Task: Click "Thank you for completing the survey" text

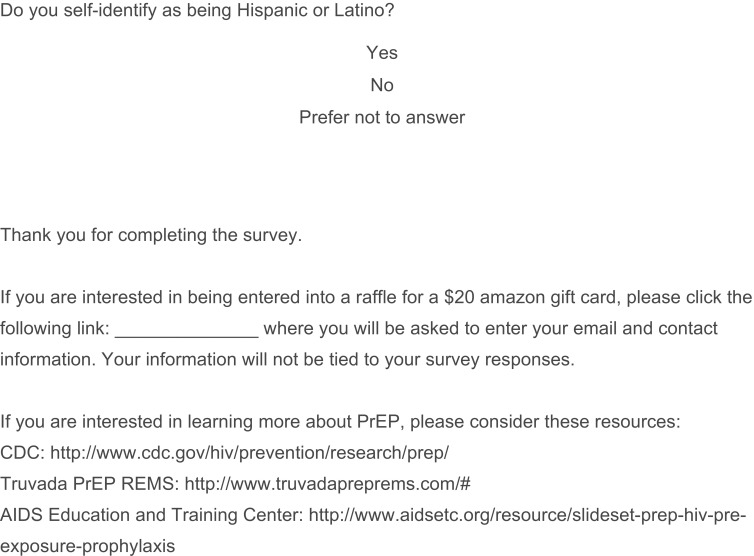Action: click(150, 236)
